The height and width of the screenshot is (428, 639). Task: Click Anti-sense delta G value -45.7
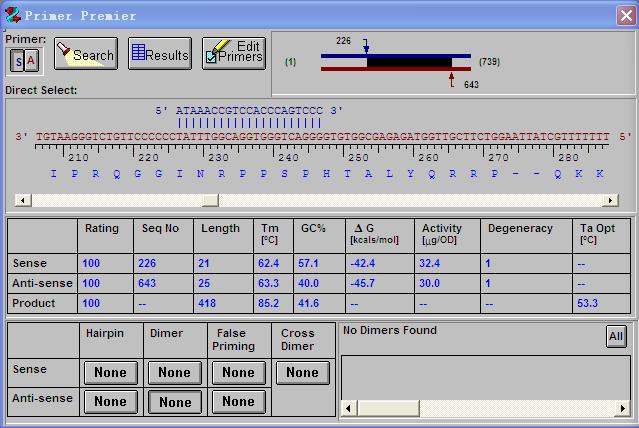363,283
